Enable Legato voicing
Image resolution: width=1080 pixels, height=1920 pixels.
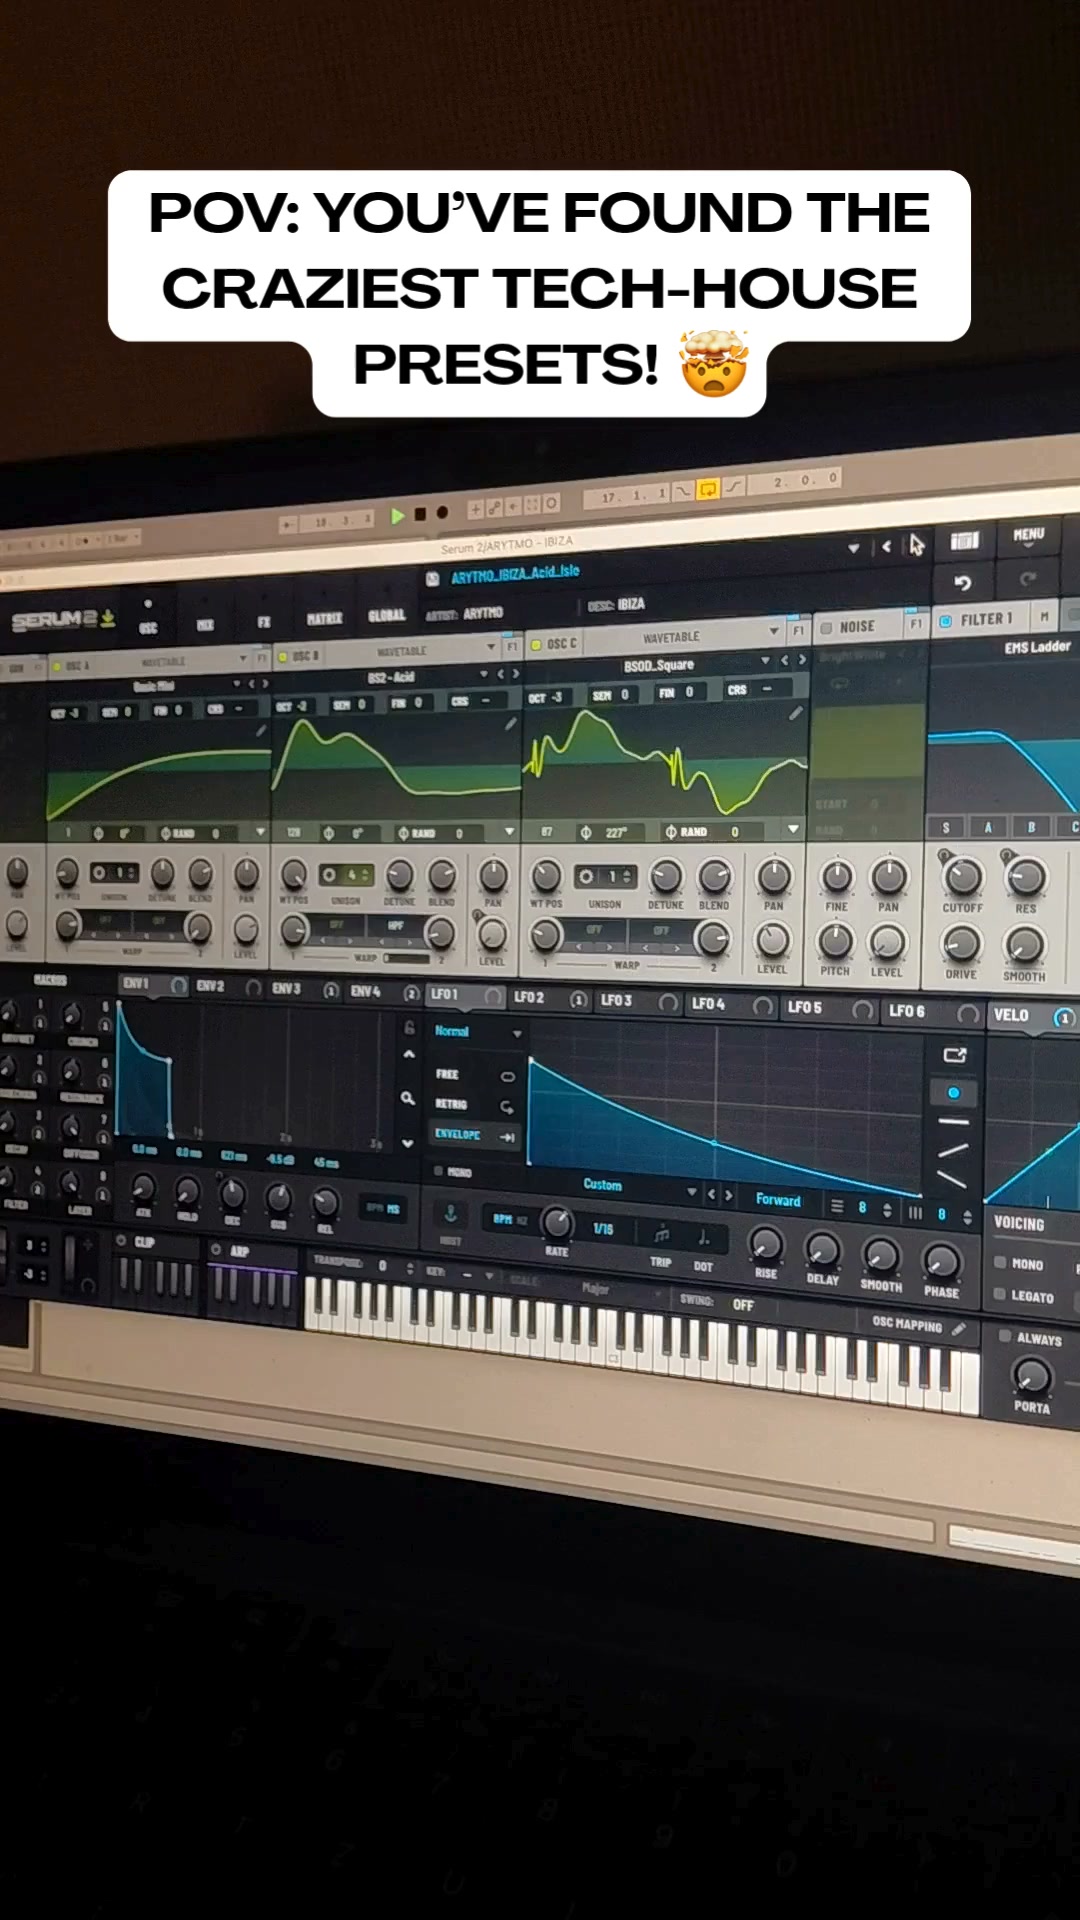point(1000,1294)
